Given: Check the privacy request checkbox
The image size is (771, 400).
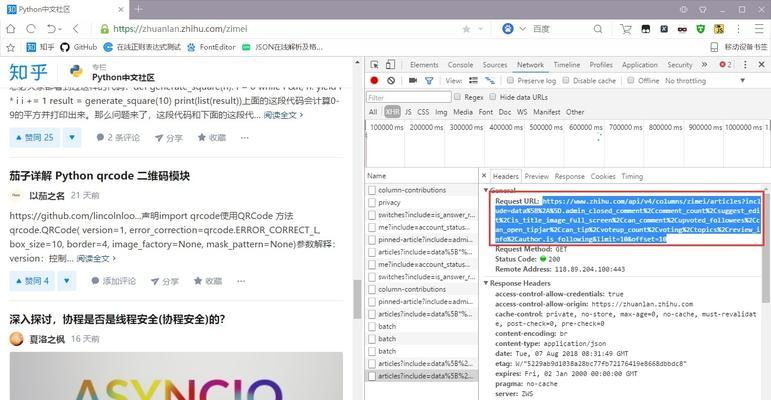Looking at the screenshot, I should tap(372, 202).
